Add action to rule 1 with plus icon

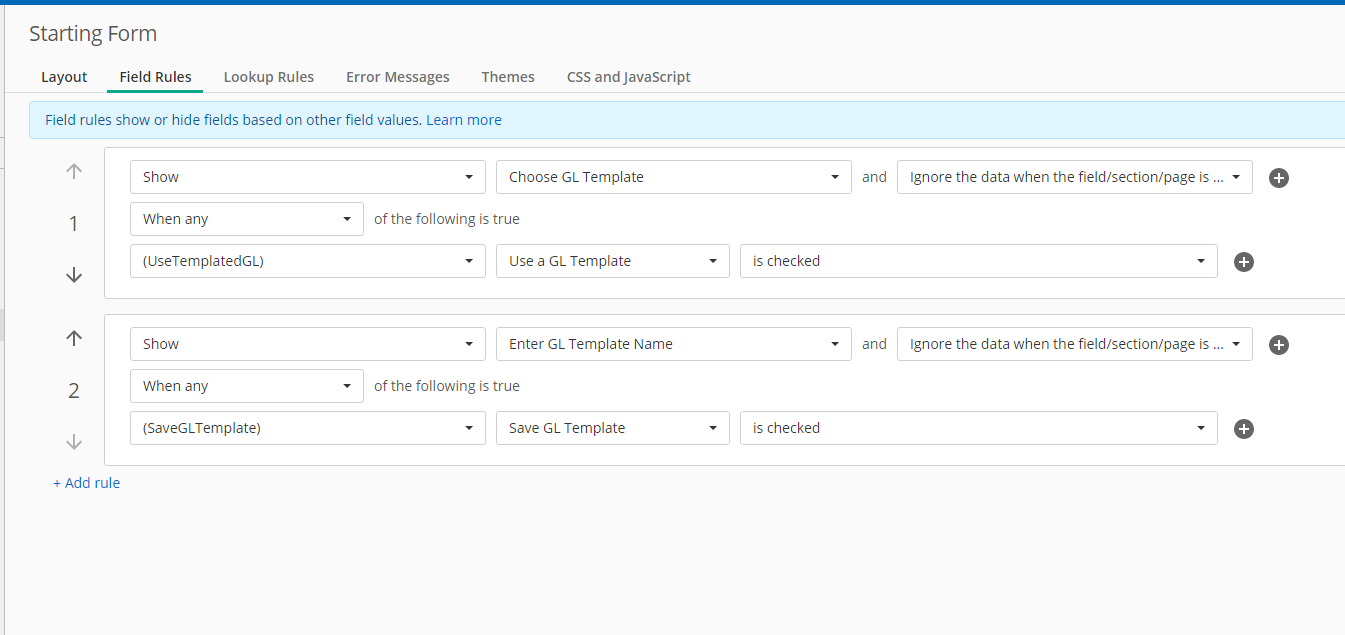[1278, 178]
